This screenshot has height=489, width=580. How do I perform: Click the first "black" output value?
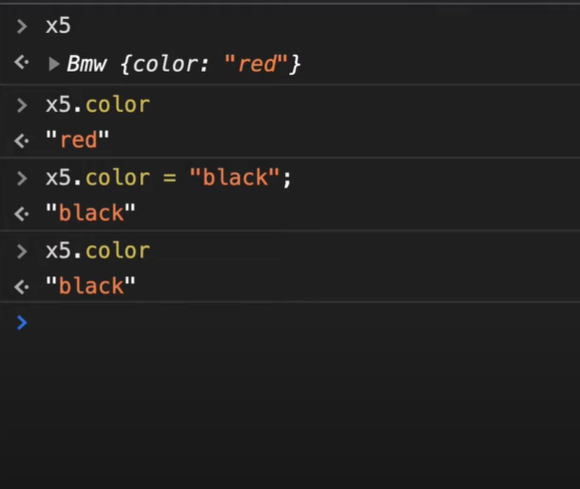pos(91,213)
